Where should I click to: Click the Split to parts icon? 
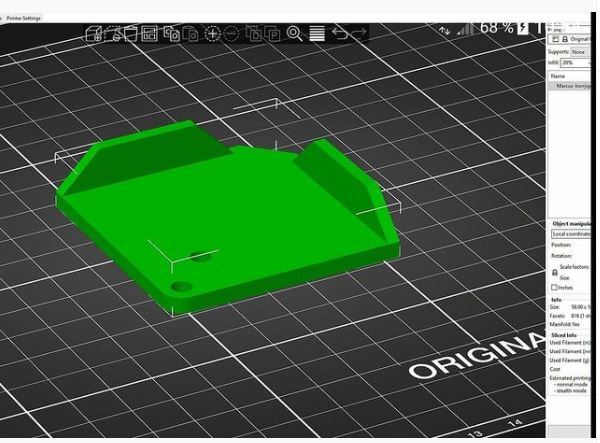[x=272, y=34]
